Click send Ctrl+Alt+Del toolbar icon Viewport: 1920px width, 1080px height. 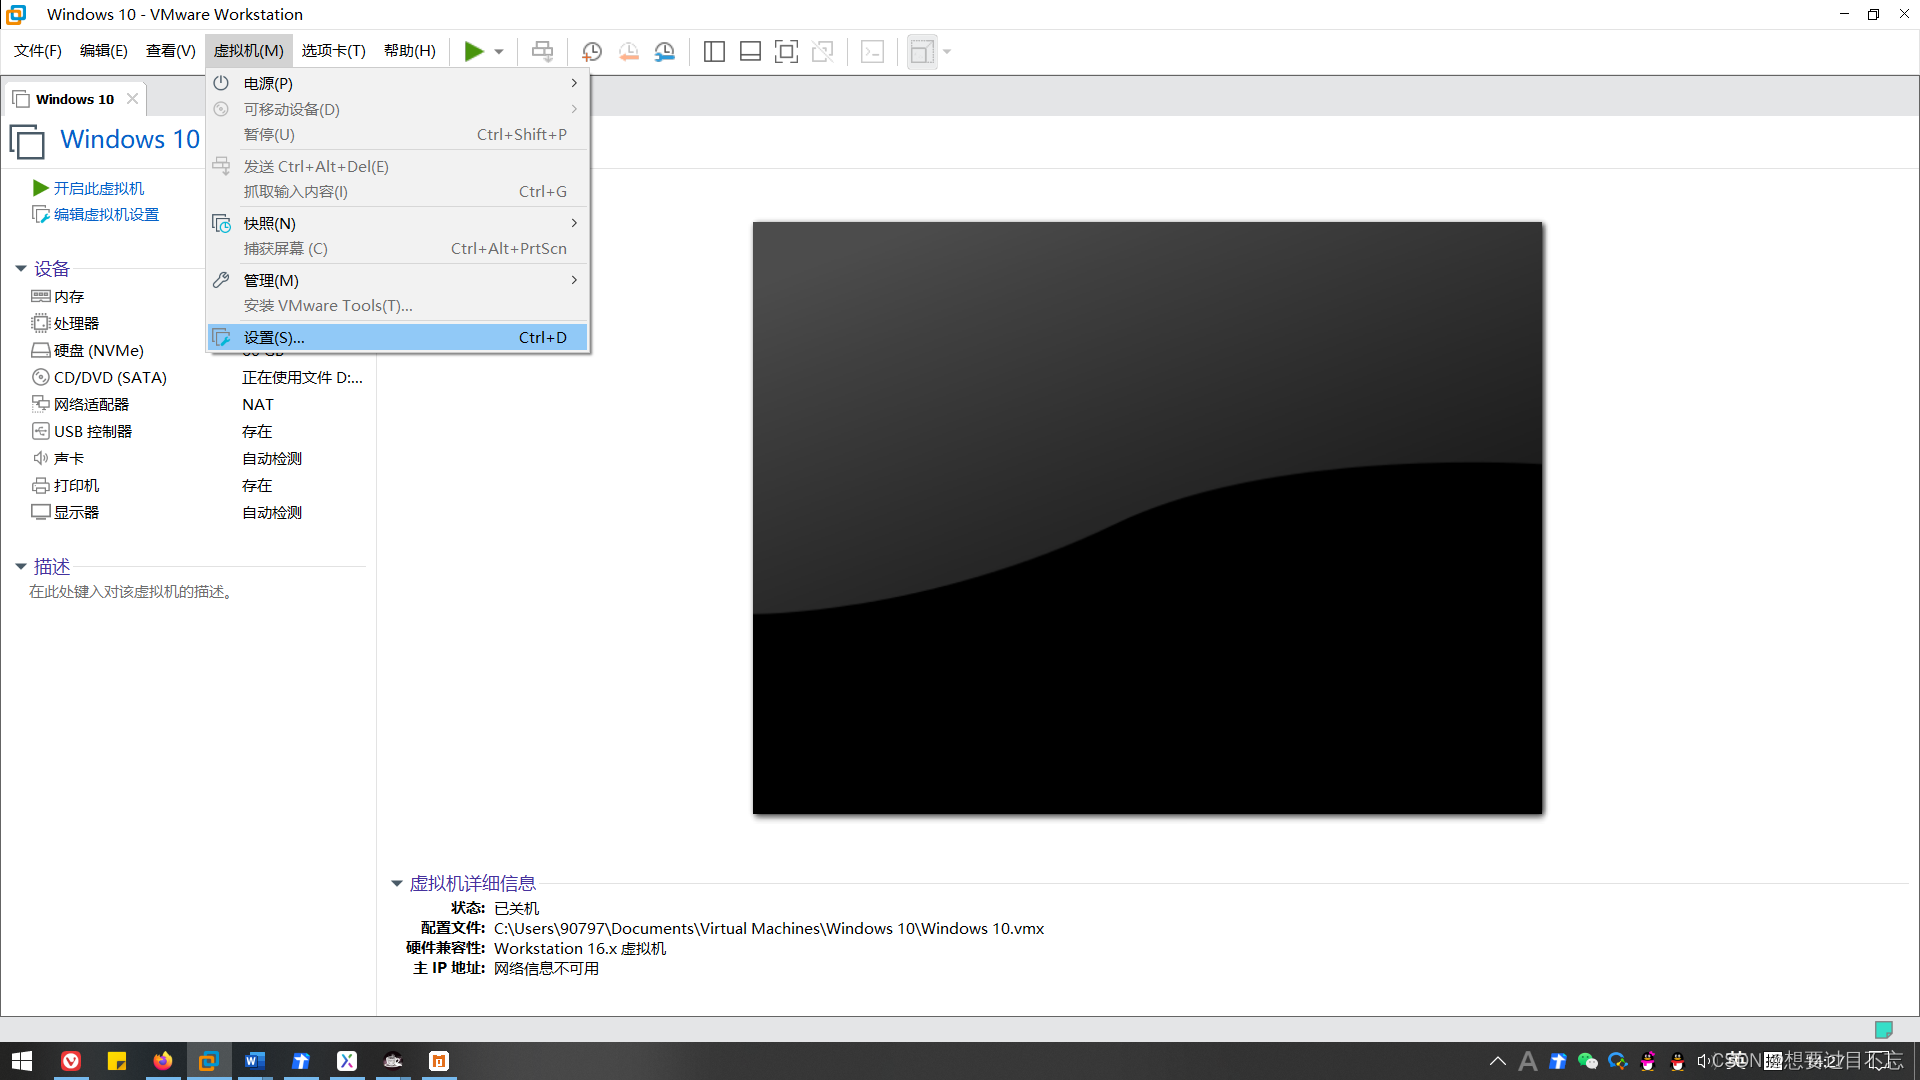pyautogui.click(x=542, y=51)
